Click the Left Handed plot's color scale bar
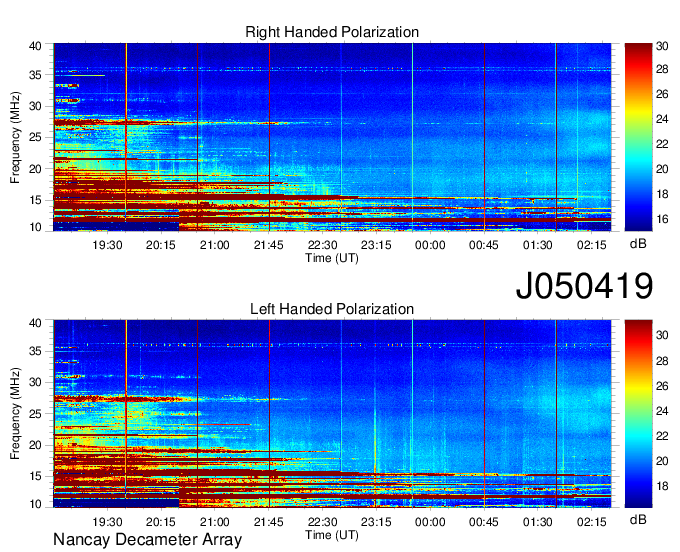This screenshot has width=680, height=552. (638, 414)
